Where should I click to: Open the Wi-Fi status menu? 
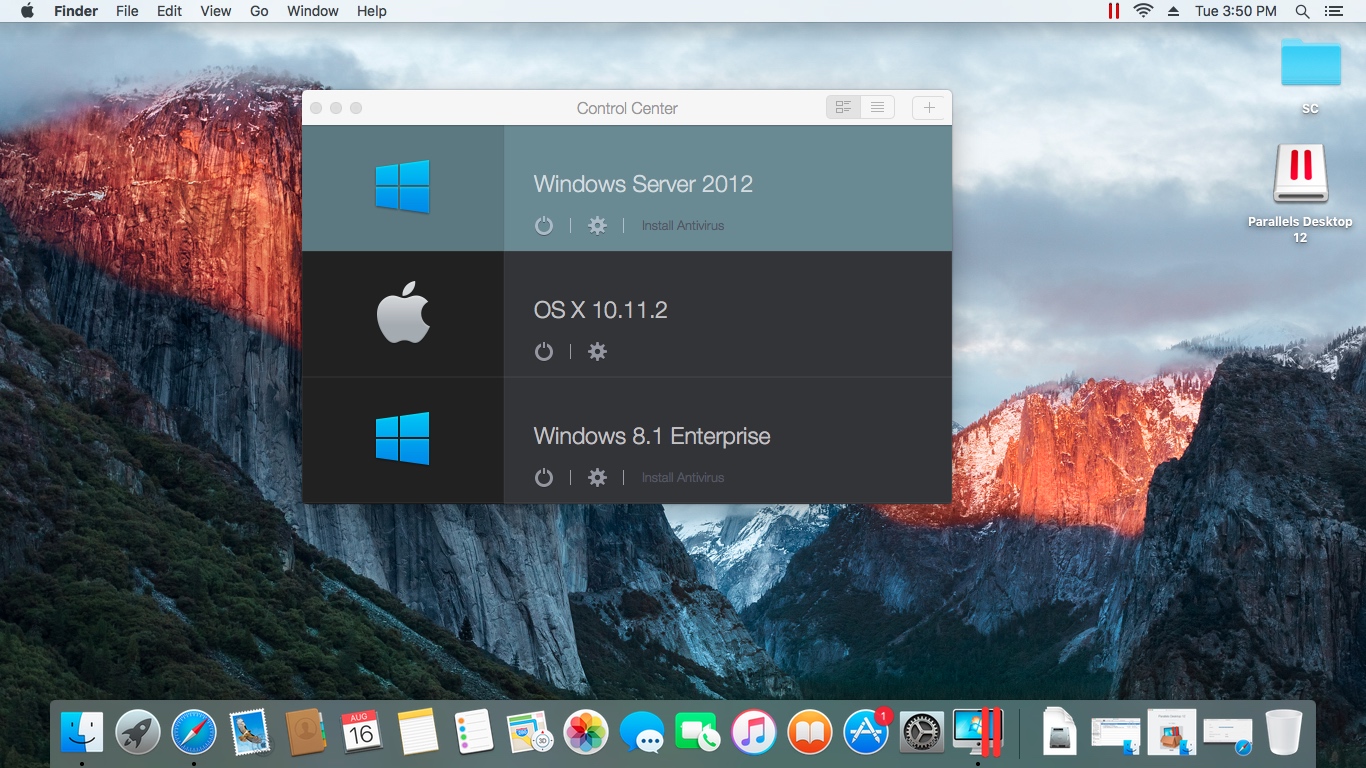[x=1143, y=11]
